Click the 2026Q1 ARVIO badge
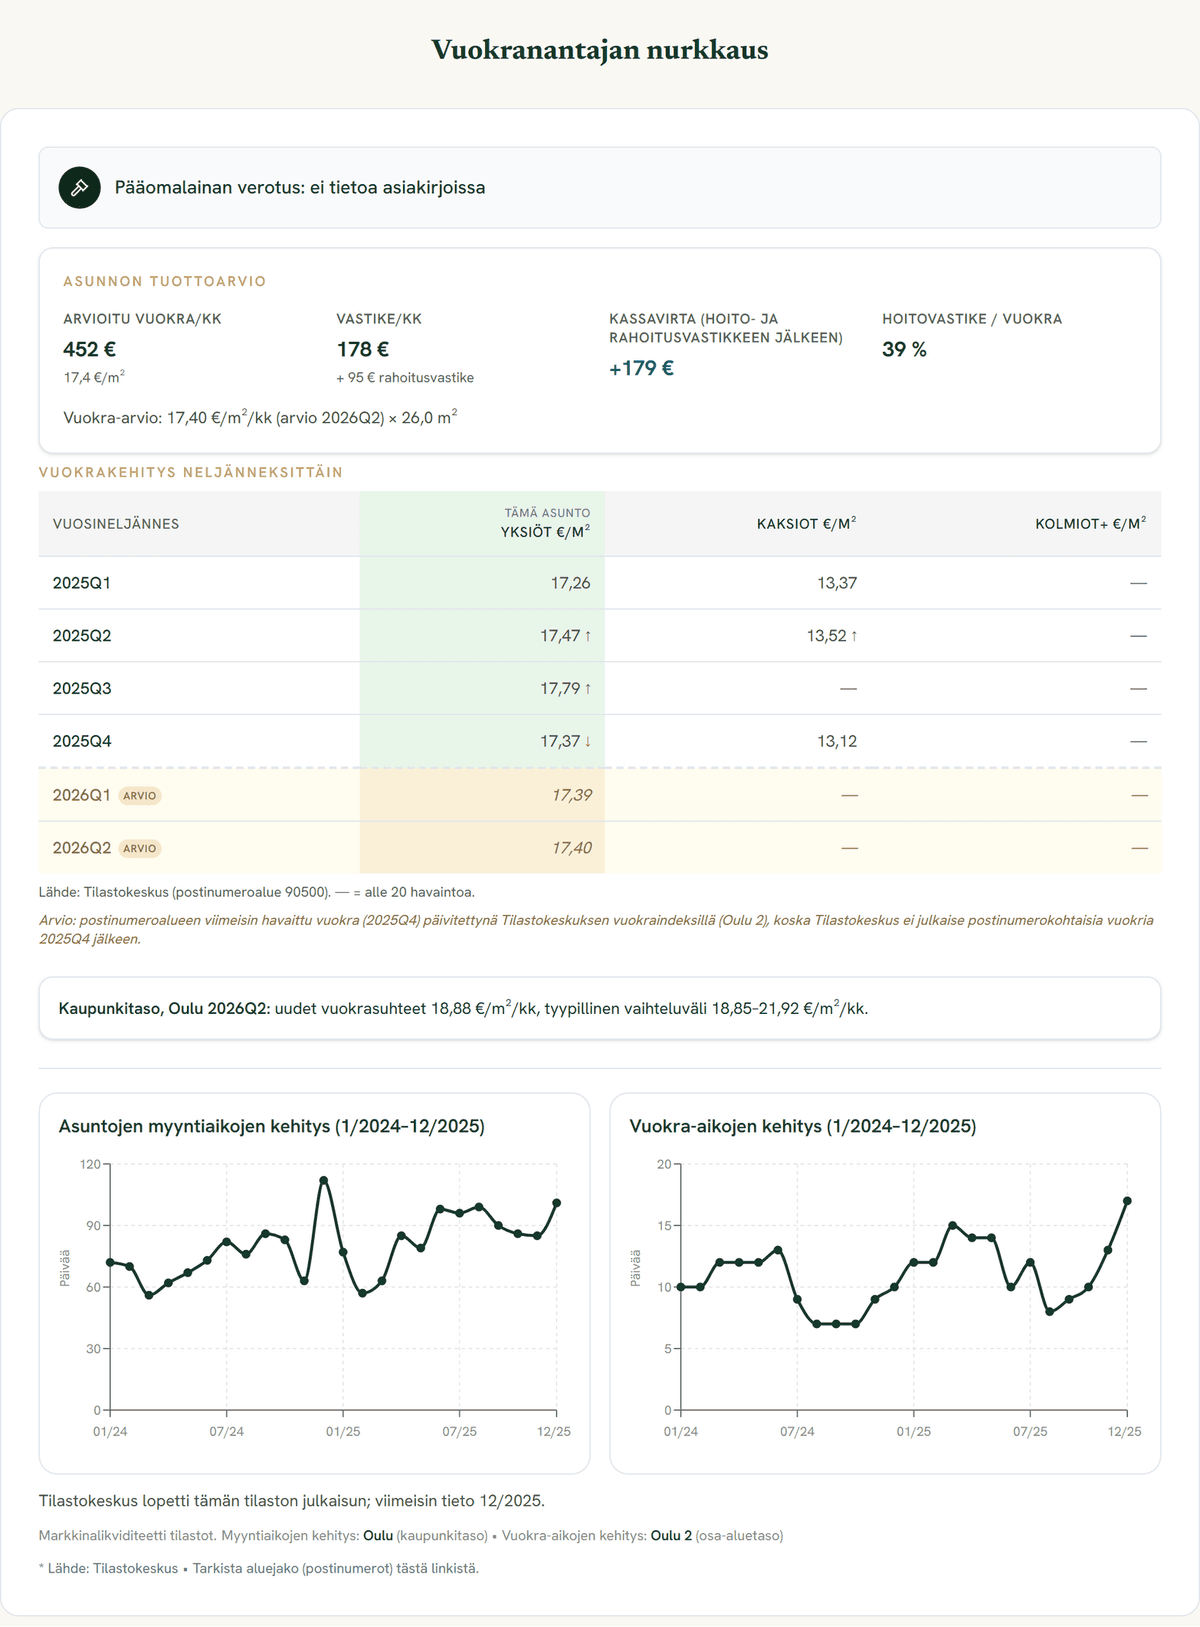This screenshot has height=1627, width=1200. pos(140,796)
